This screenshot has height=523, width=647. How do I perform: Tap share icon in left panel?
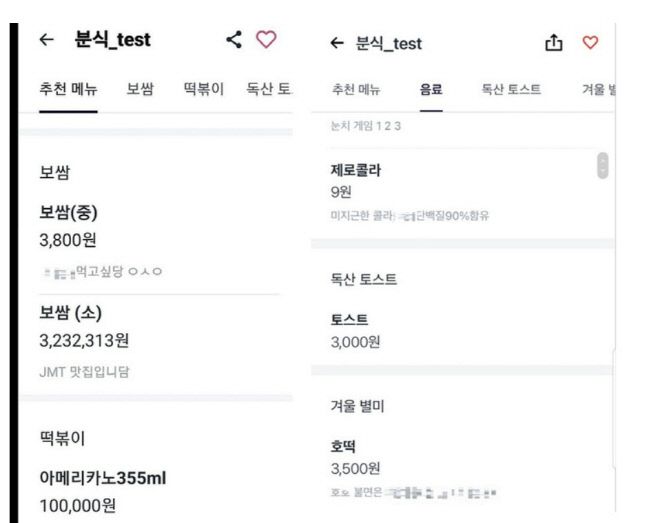click(234, 40)
